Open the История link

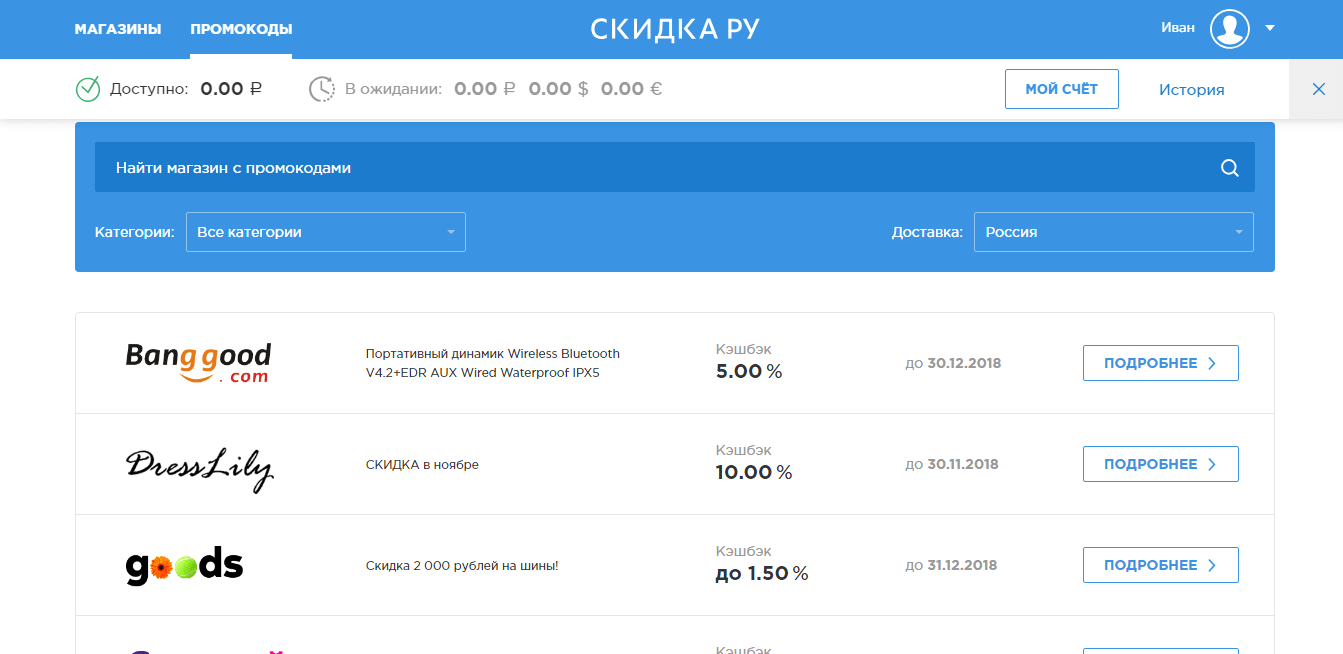click(x=1191, y=90)
